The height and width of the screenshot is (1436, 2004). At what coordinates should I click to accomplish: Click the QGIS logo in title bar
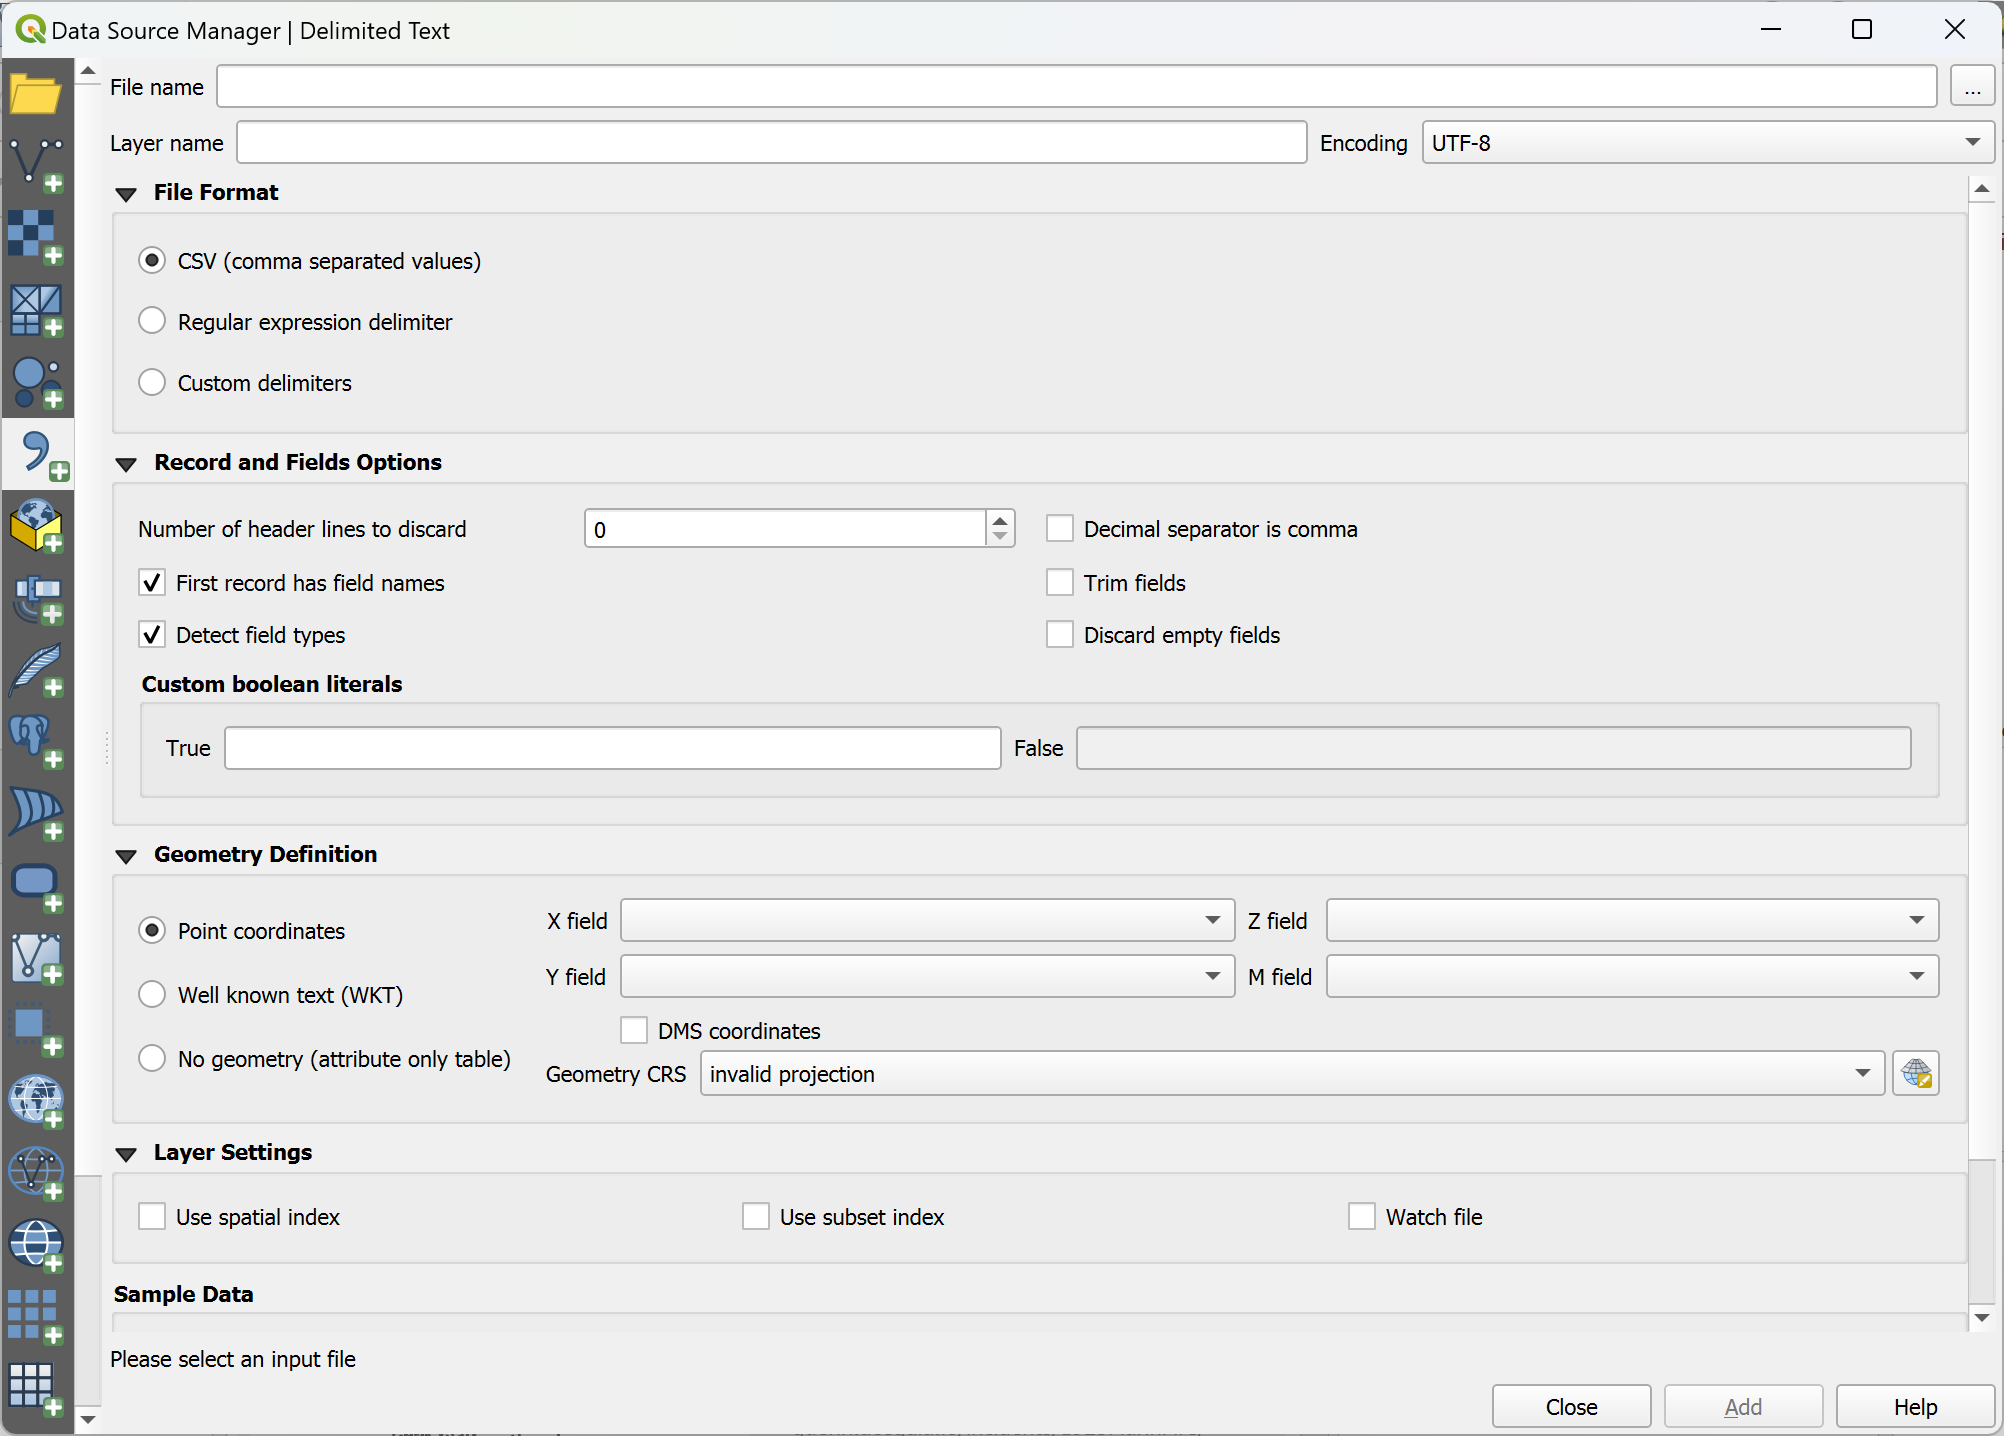click(30, 29)
